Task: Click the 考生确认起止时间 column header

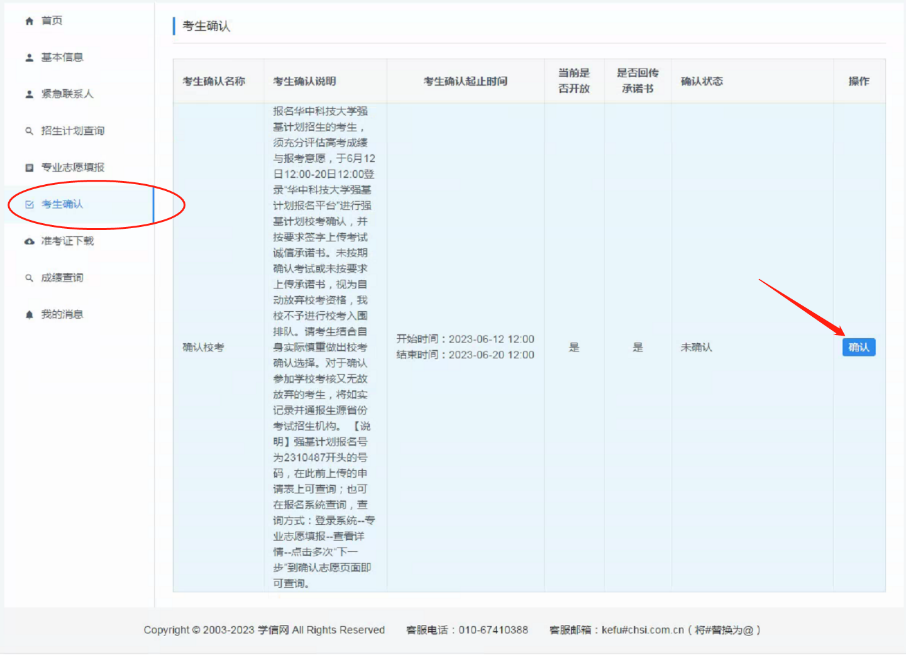Action: pyautogui.click(x=465, y=81)
